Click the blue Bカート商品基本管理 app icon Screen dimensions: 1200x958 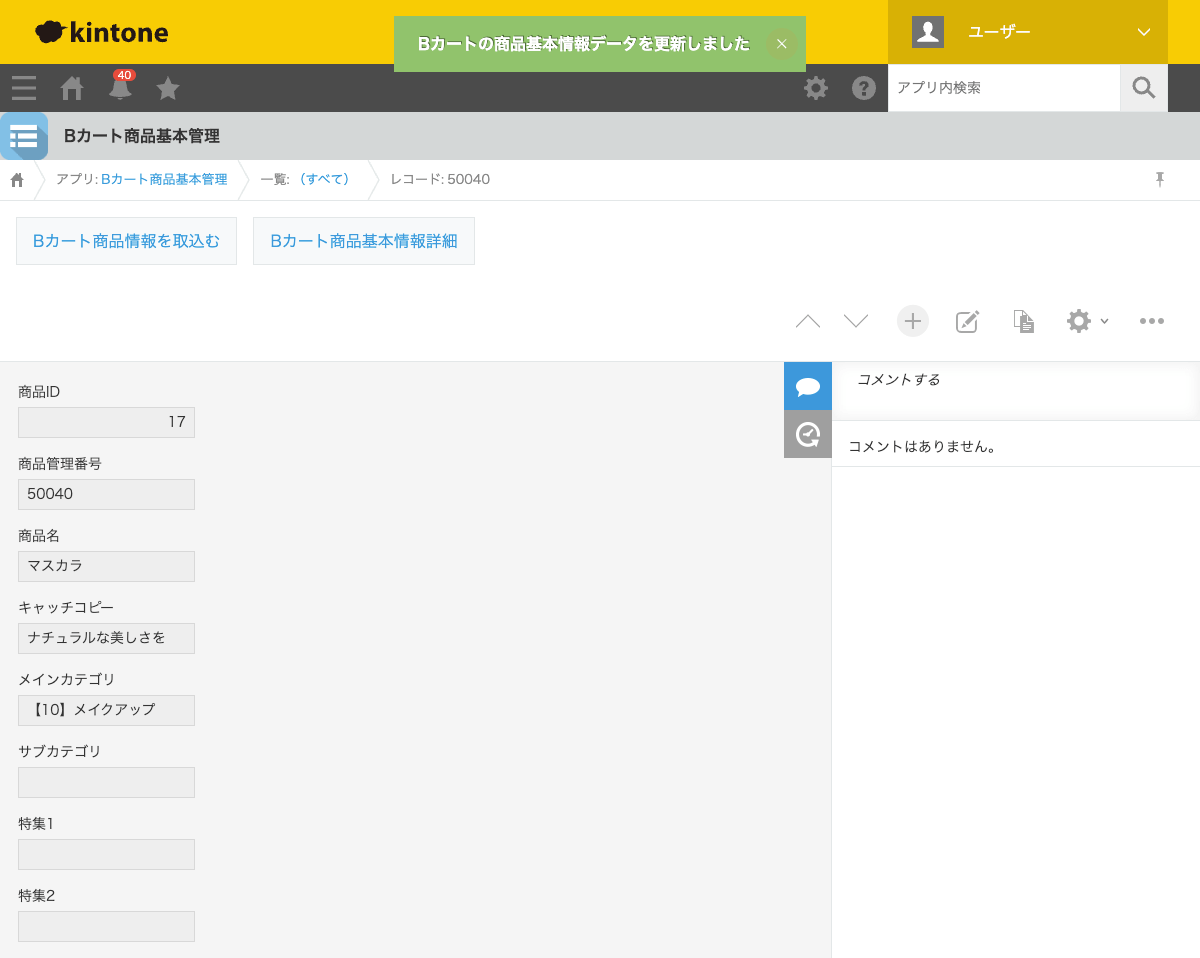click(24, 136)
